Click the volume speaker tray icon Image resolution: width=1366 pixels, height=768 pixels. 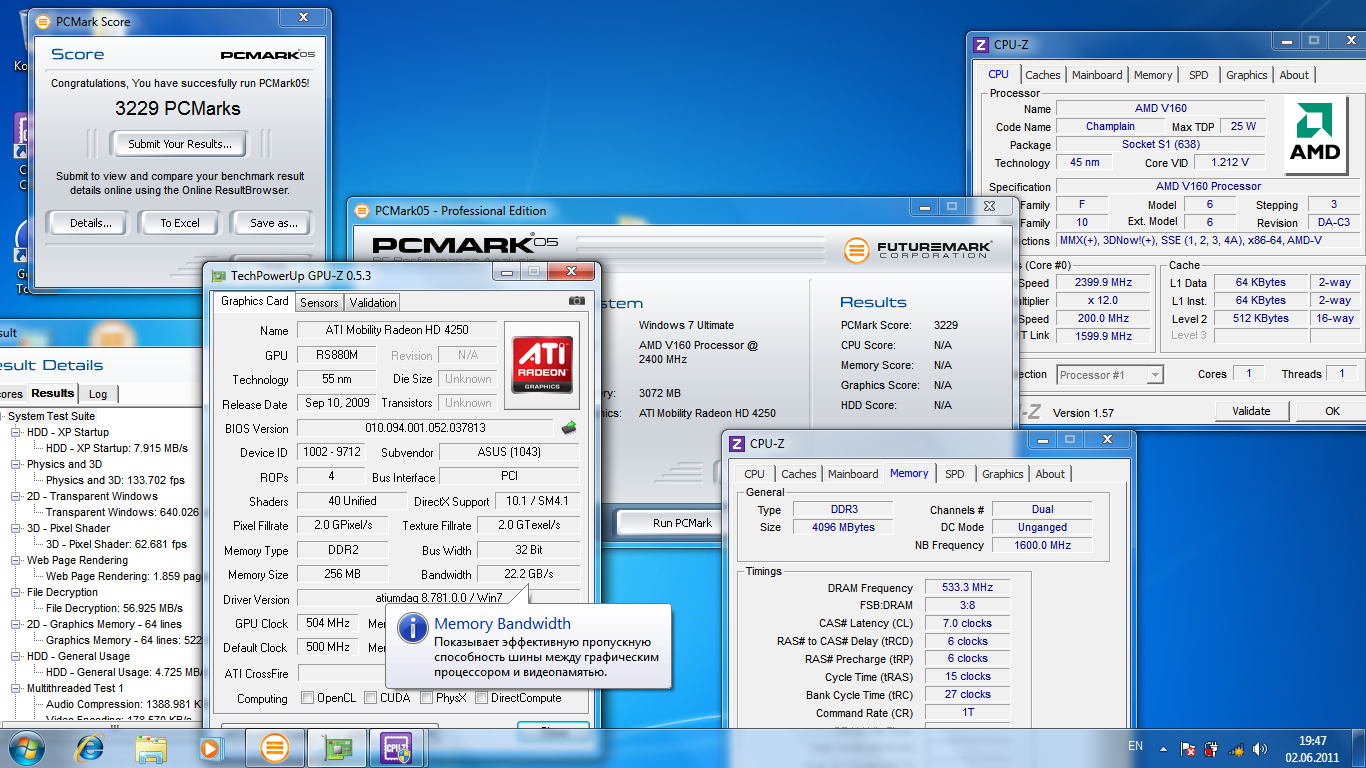point(1261,748)
